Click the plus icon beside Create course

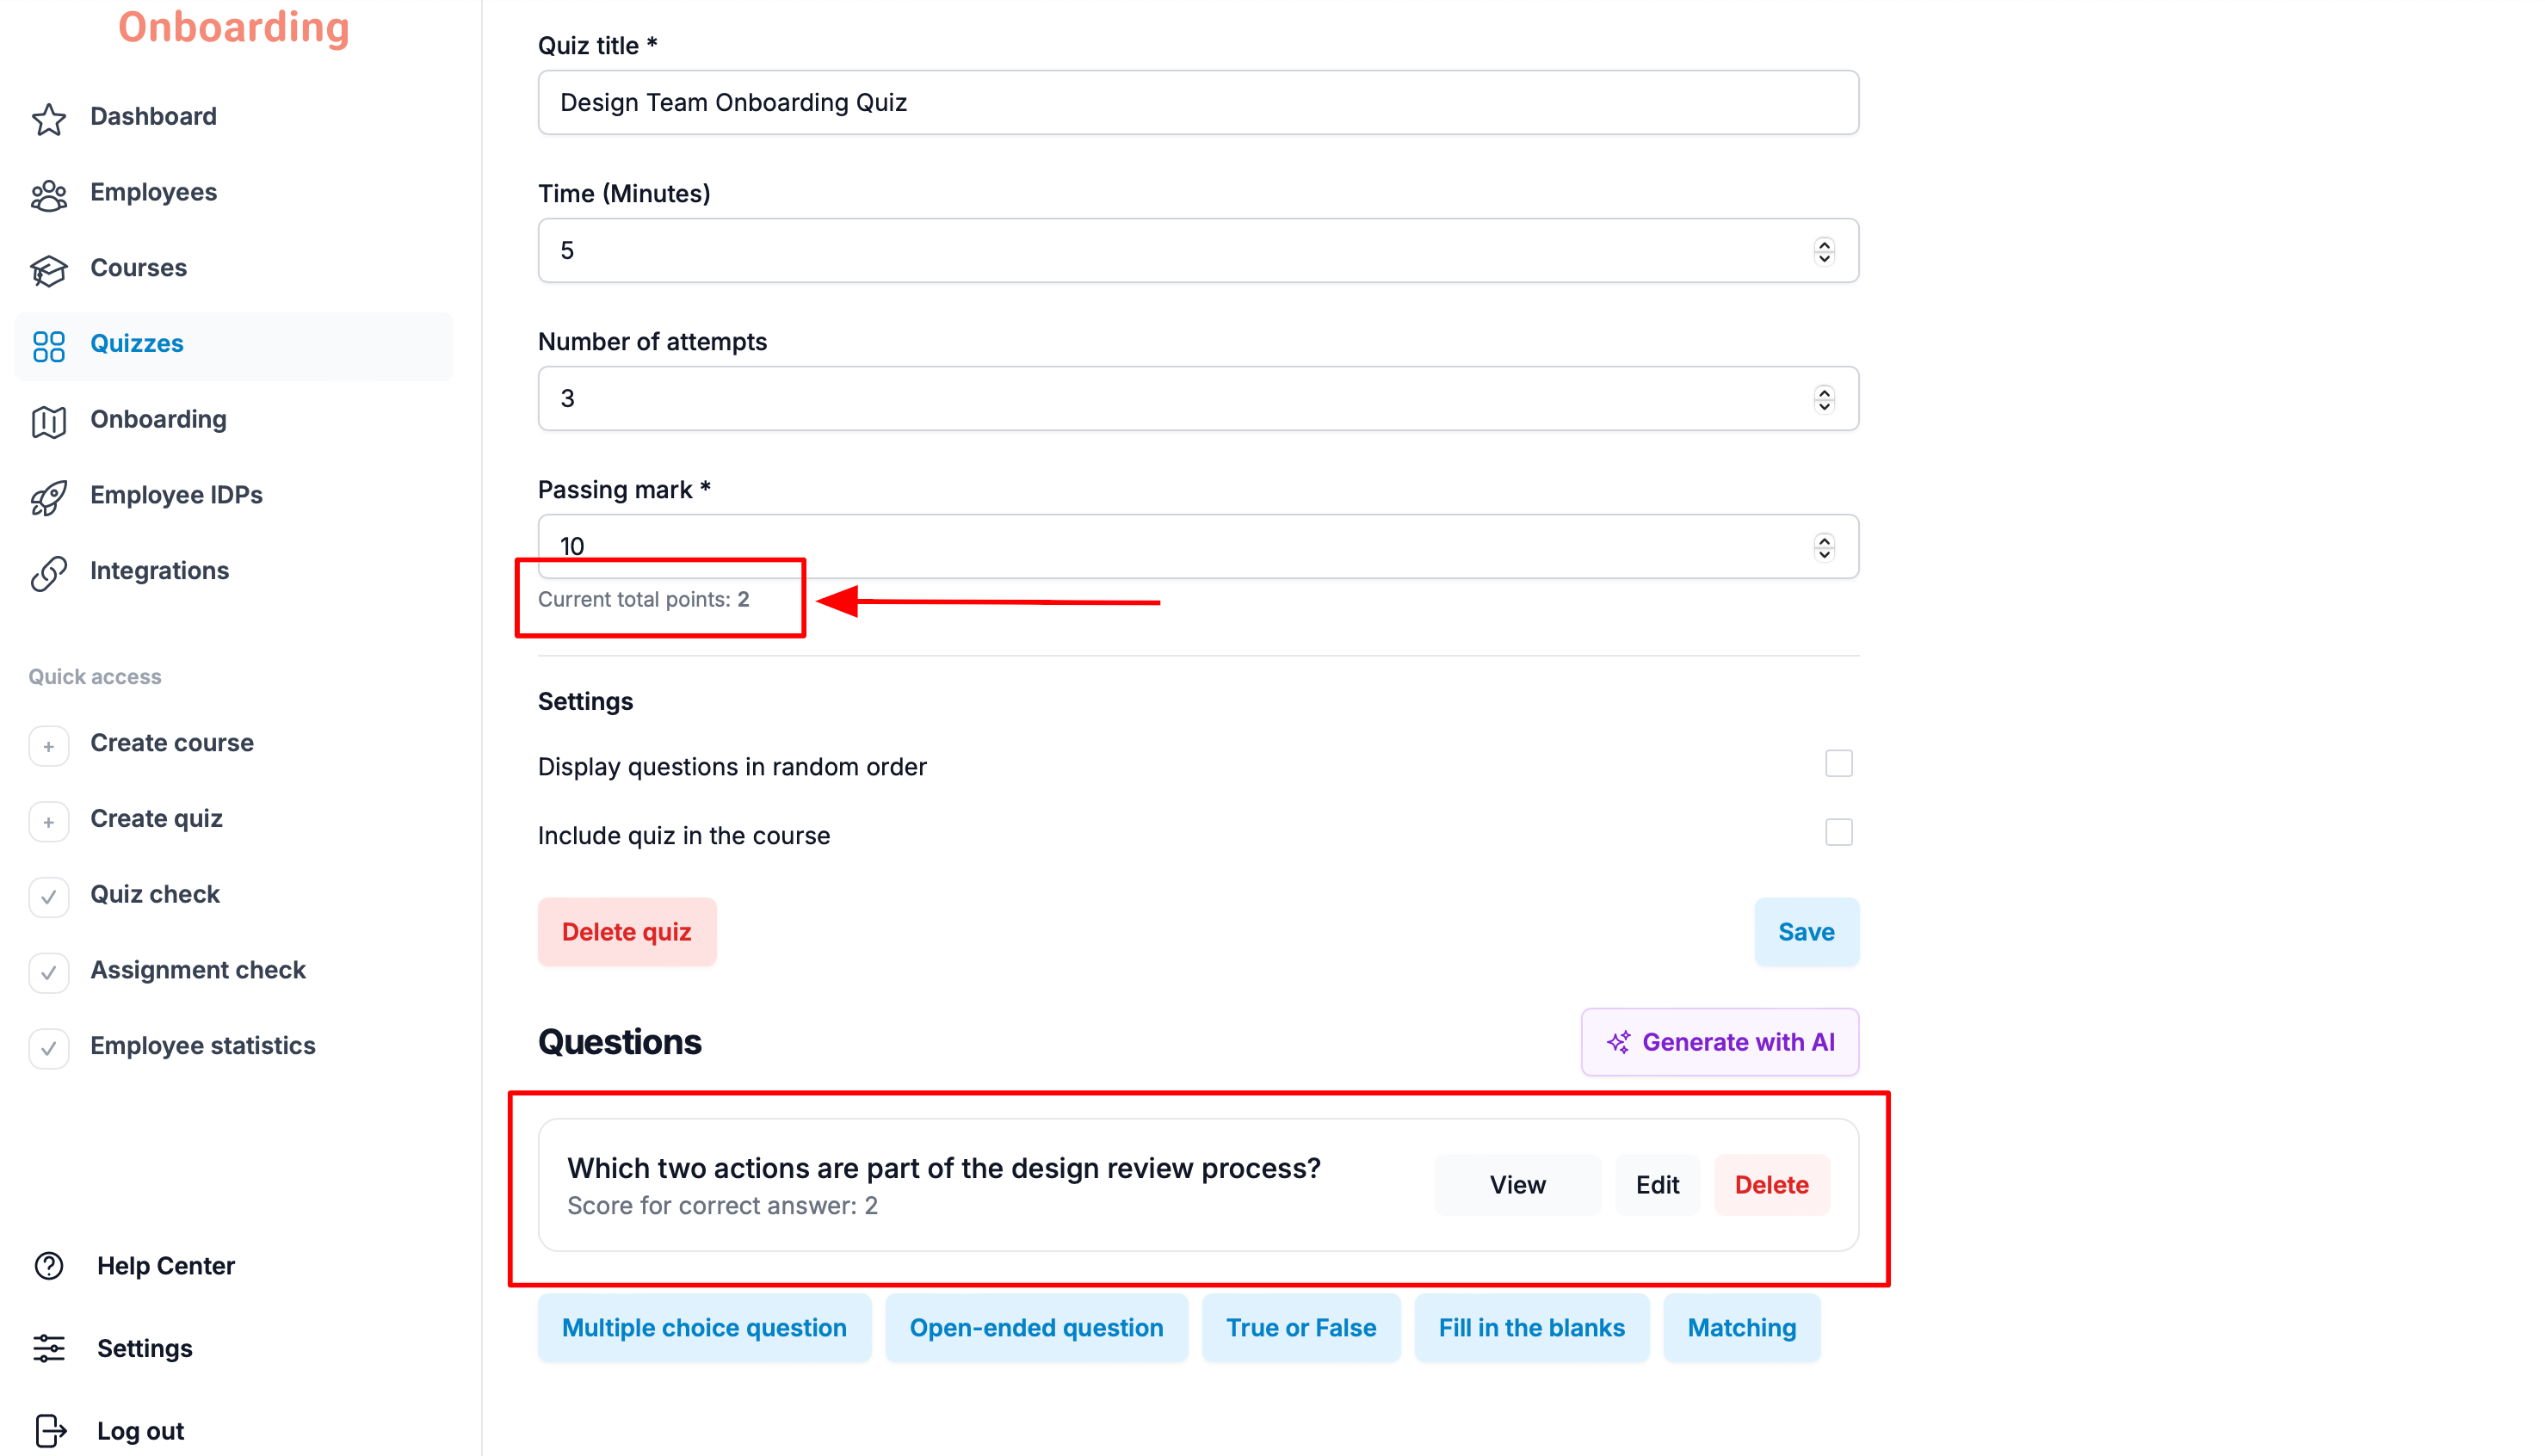[48, 745]
